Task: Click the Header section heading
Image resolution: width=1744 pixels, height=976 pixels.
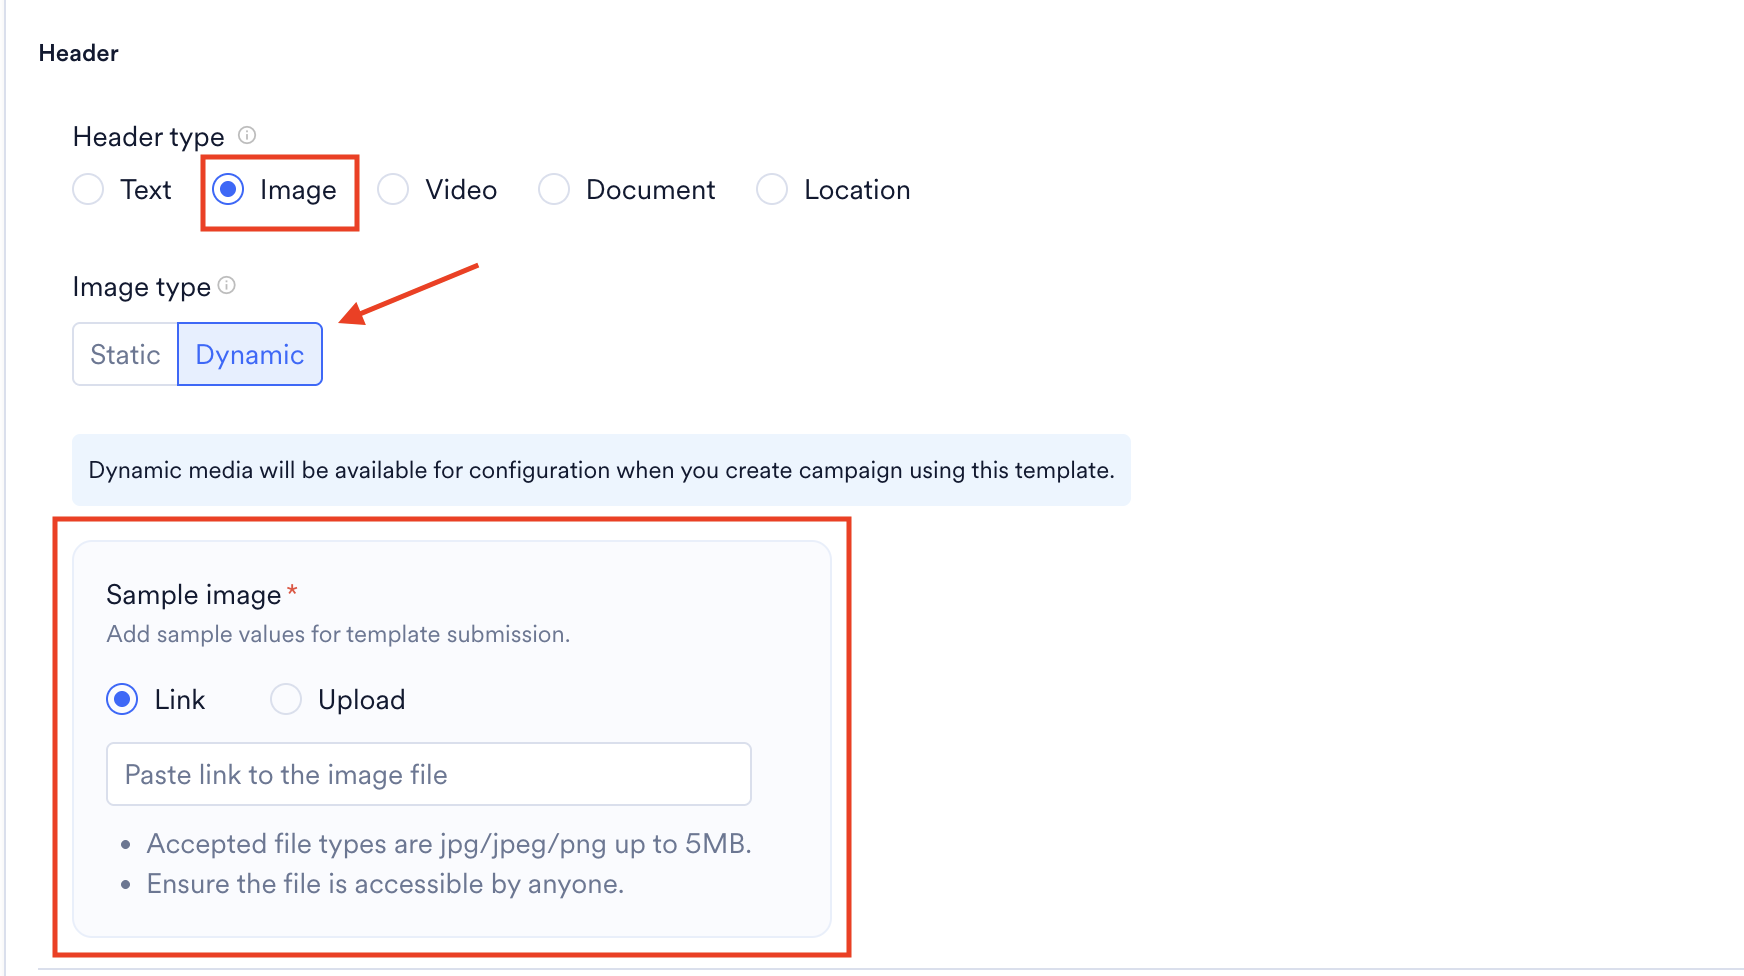Action: click(x=79, y=53)
